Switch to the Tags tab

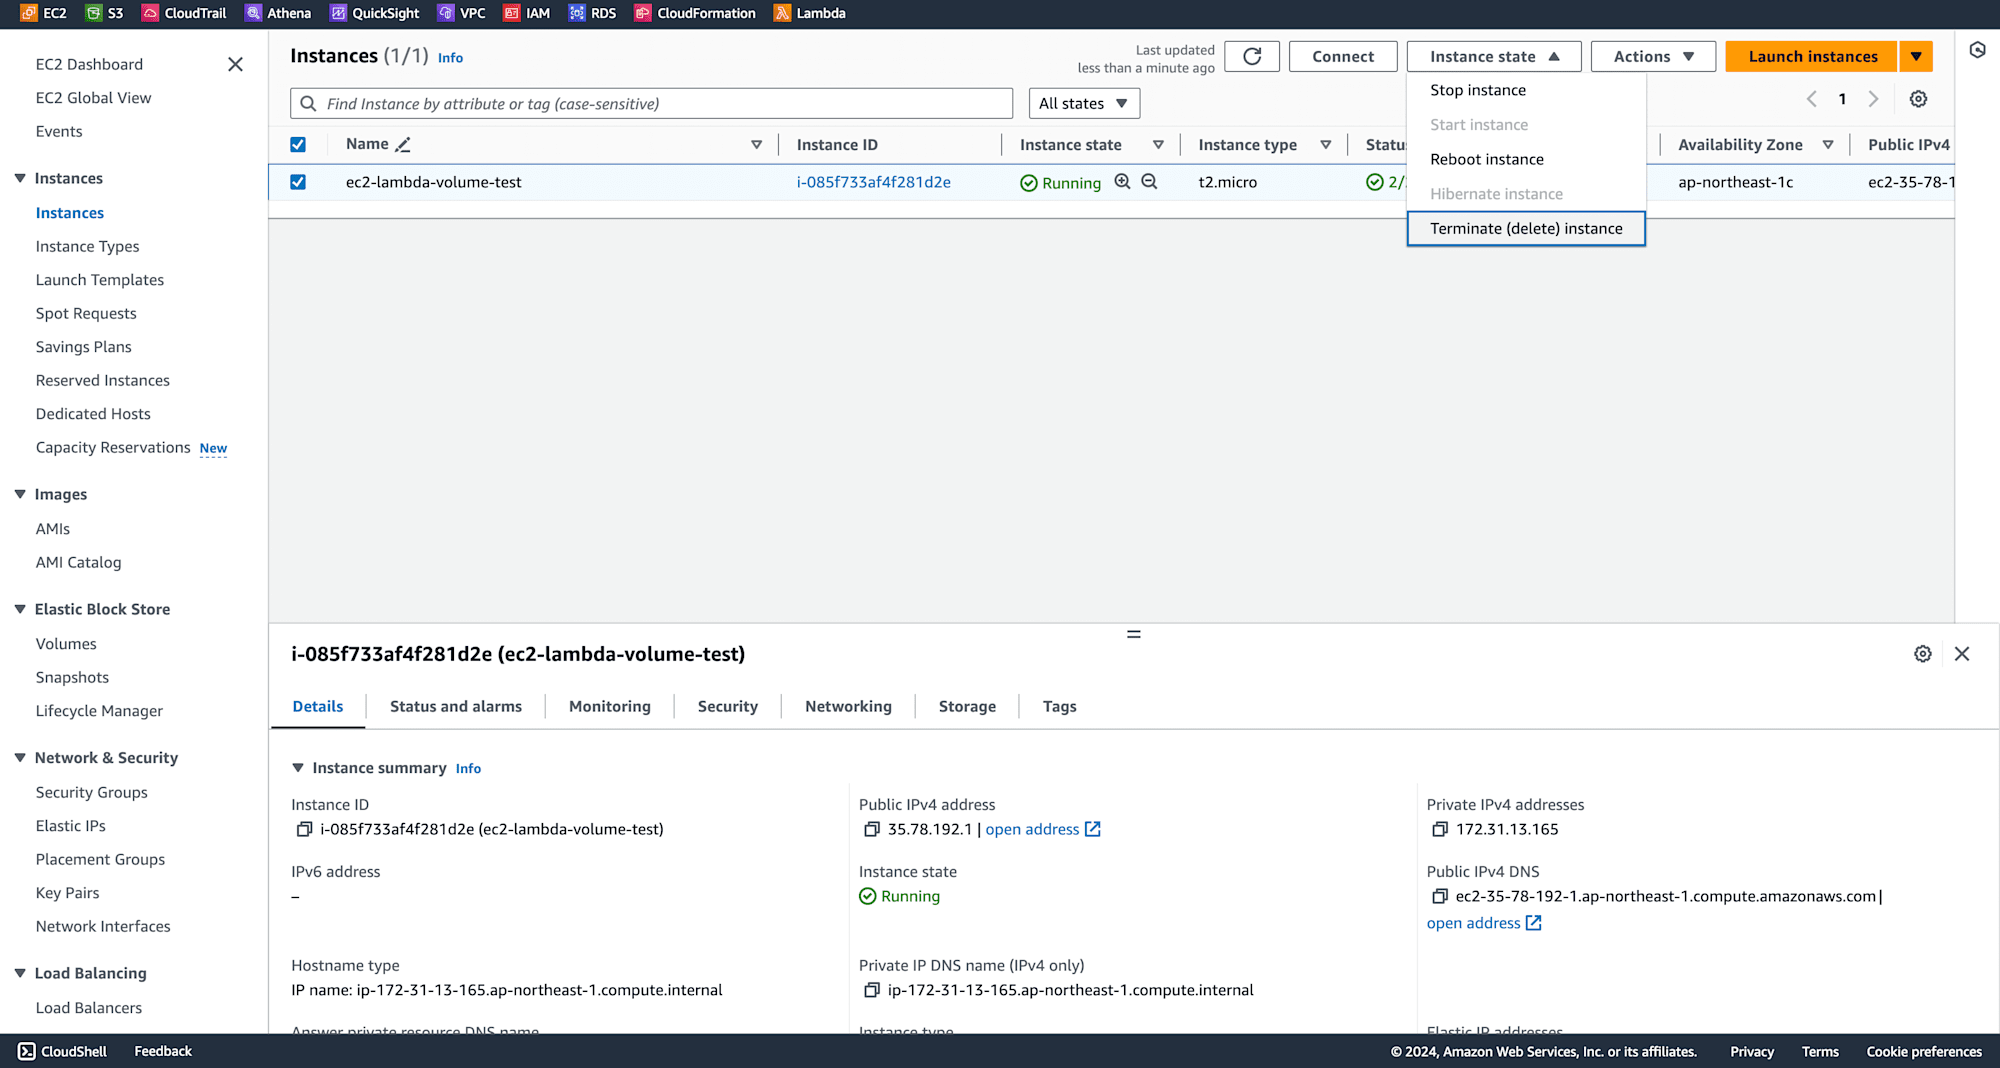(1059, 706)
